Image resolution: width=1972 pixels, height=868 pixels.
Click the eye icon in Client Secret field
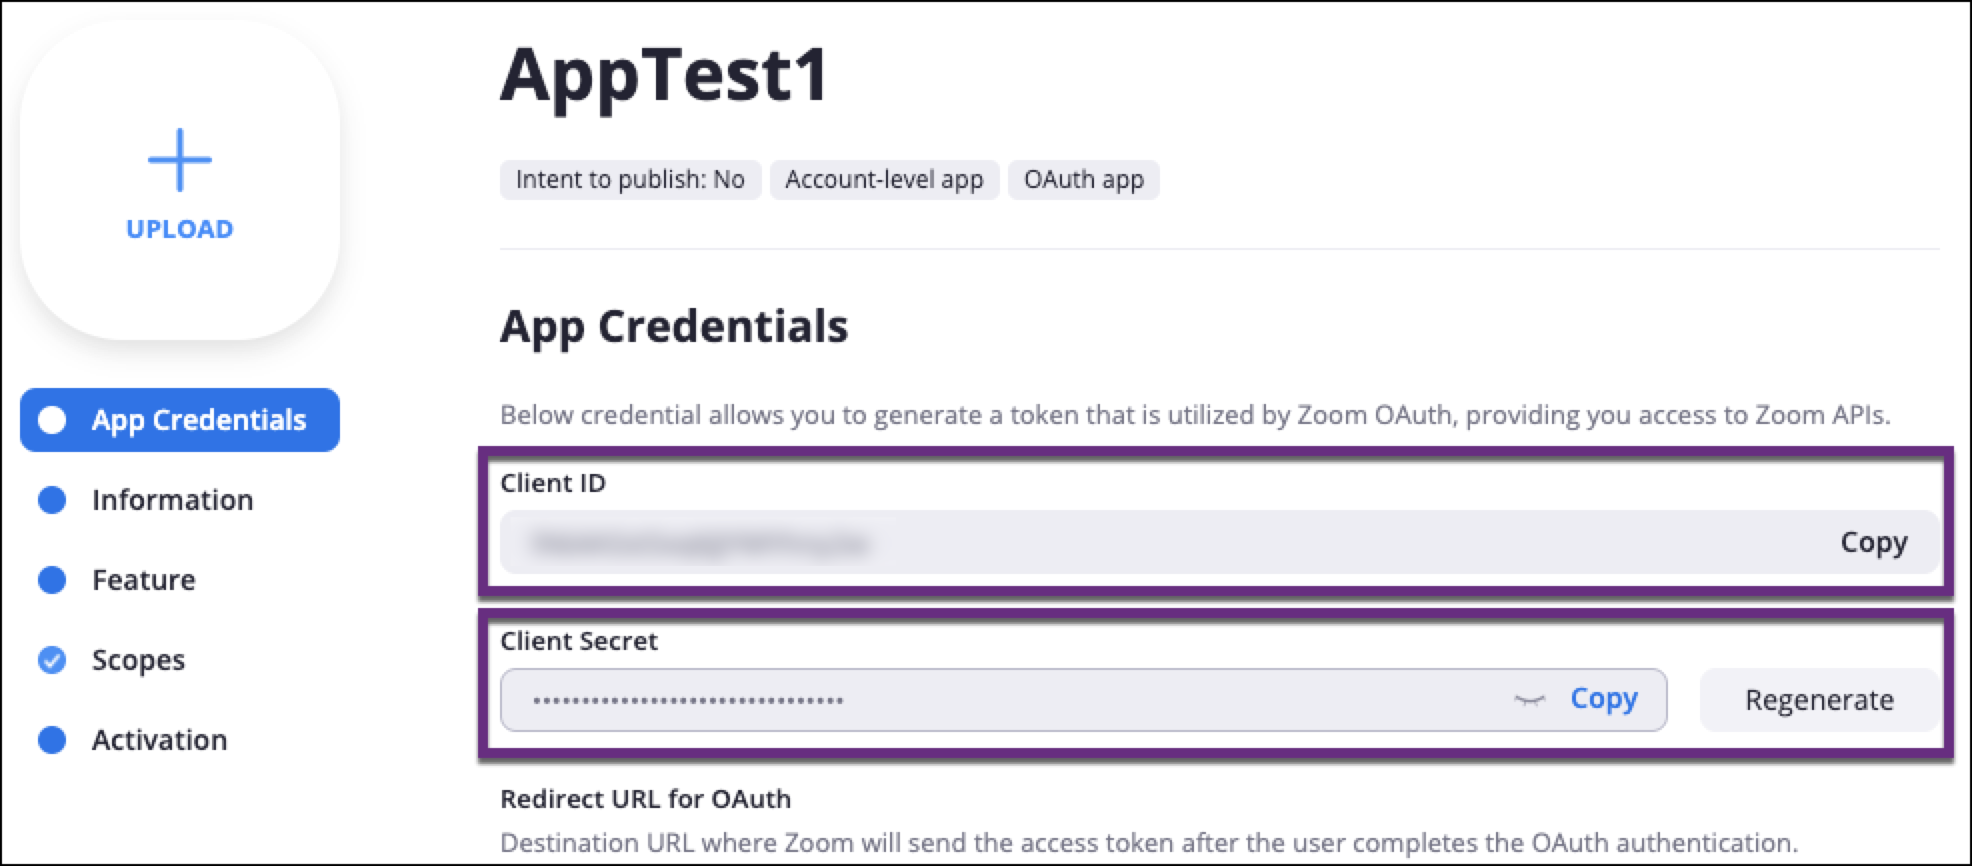[1530, 700]
